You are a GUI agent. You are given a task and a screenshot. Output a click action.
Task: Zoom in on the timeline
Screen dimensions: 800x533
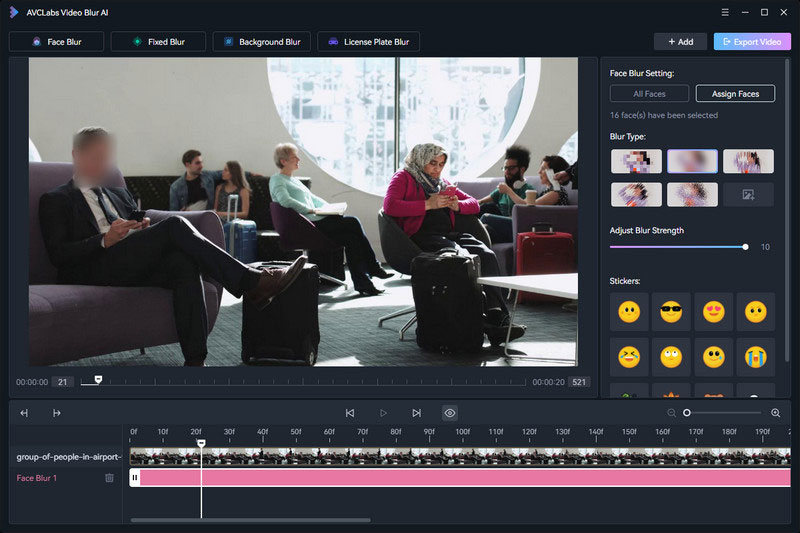(776, 412)
